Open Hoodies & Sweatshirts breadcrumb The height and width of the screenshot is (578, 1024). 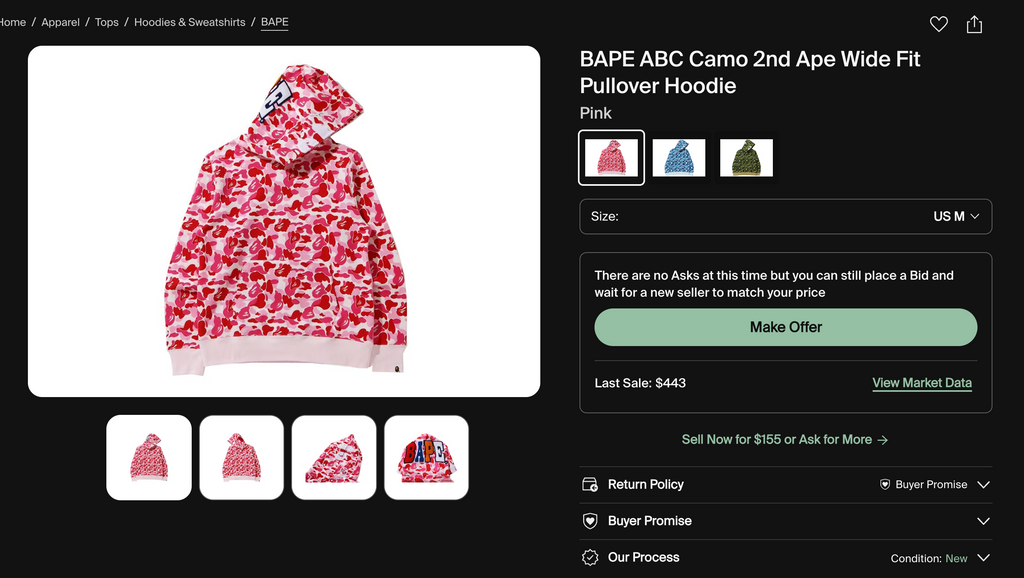click(x=190, y=22)
